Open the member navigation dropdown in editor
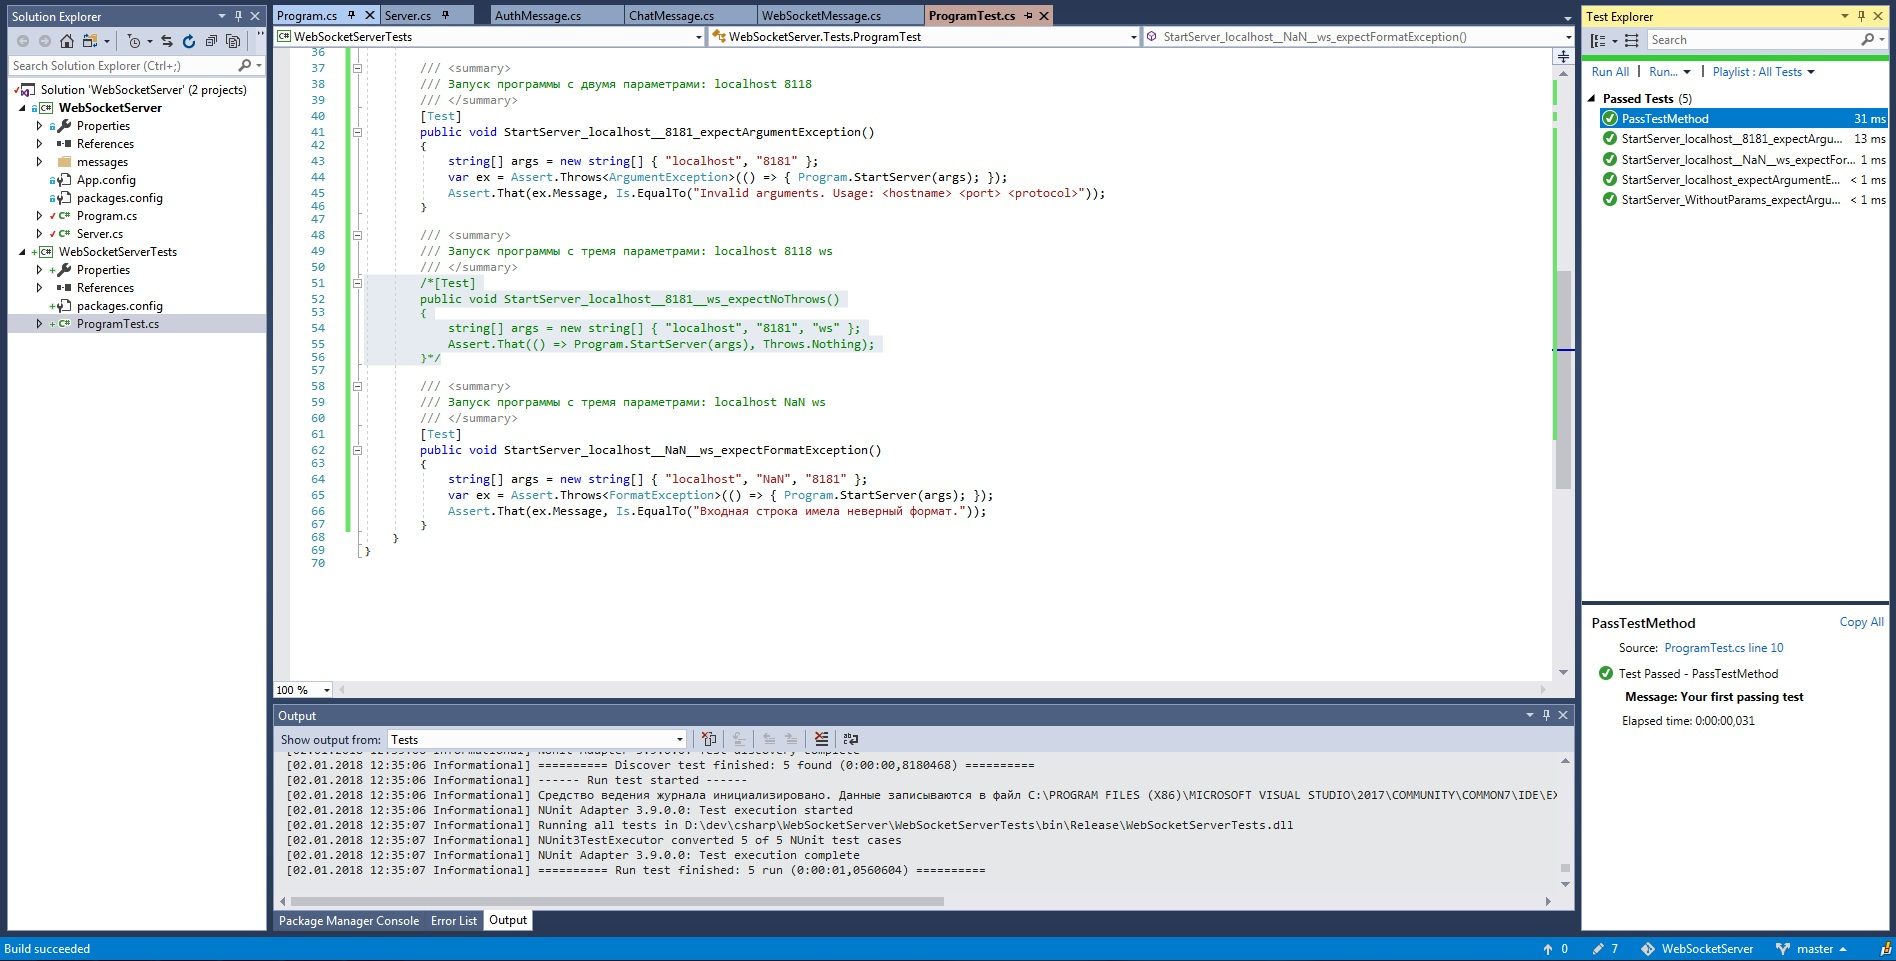1896x961 pixels. (1359, 37)
